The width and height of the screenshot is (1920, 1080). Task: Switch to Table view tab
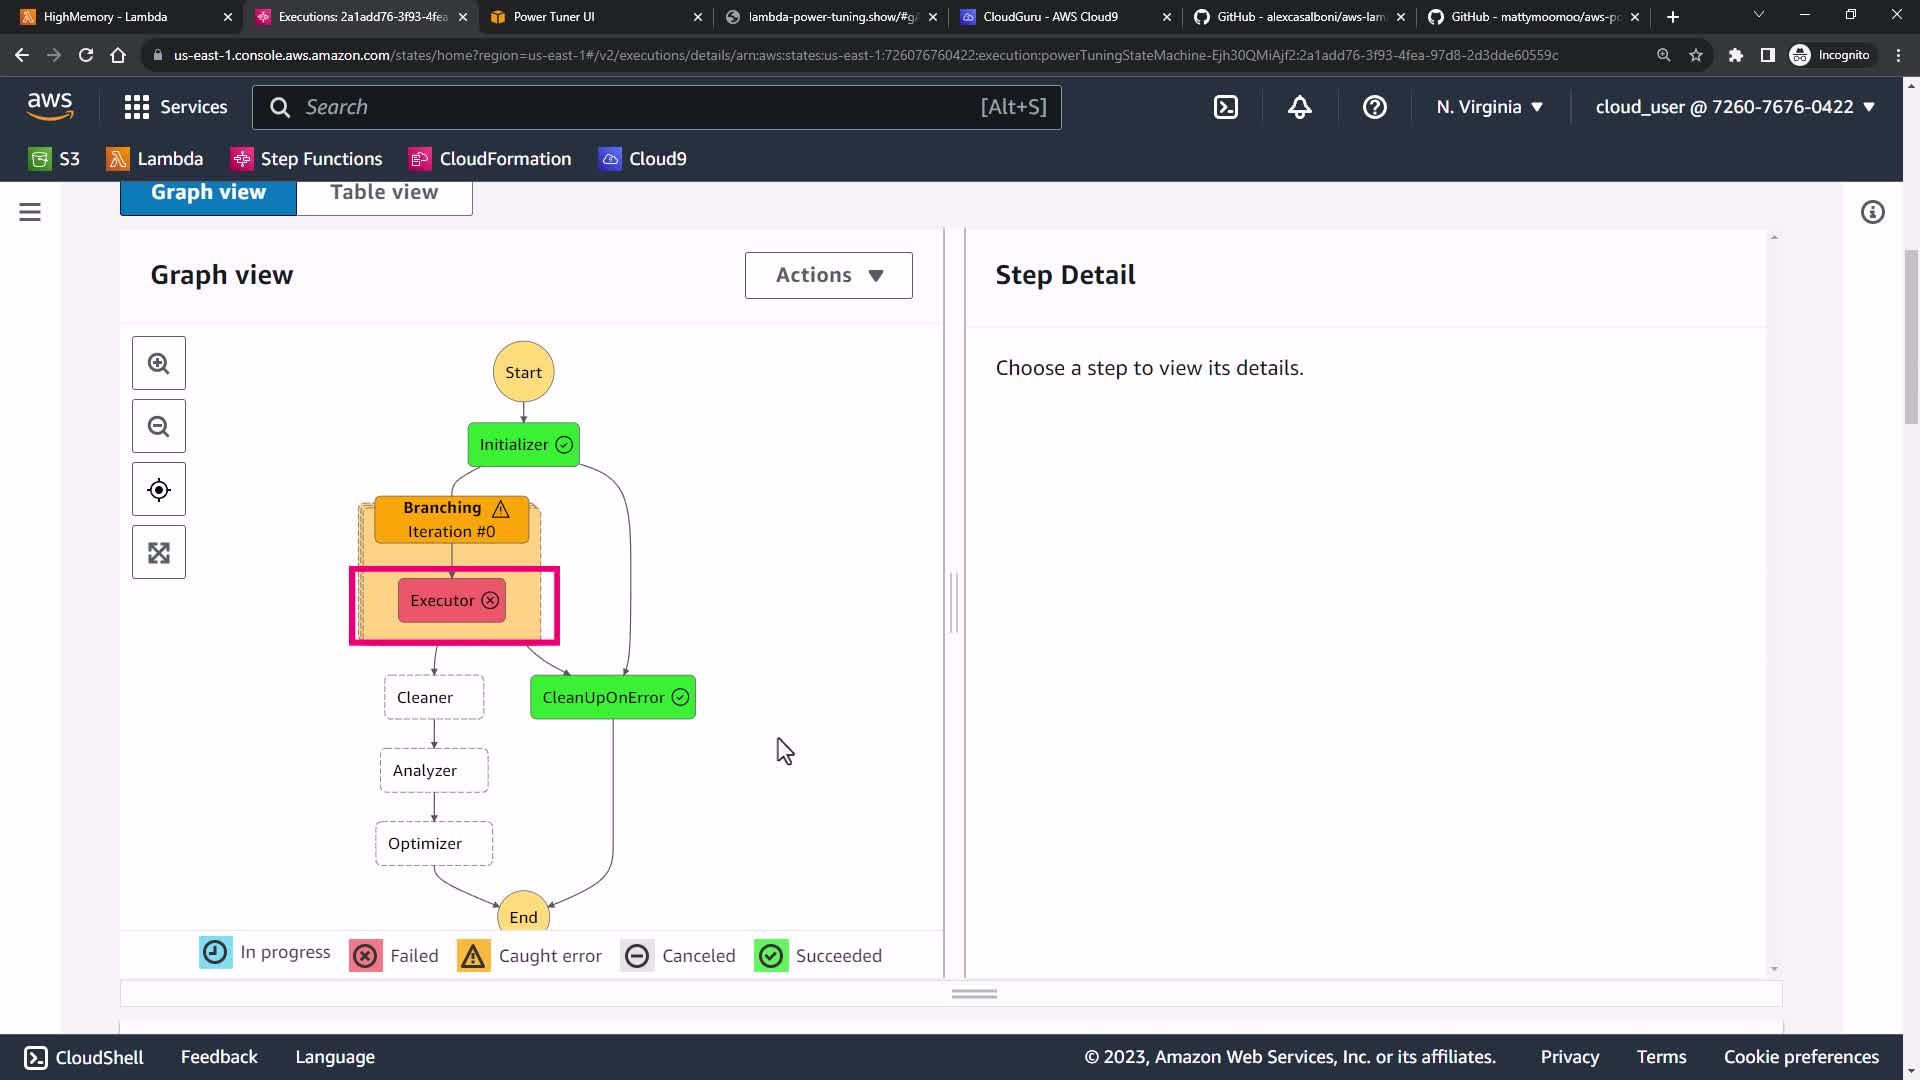(384, 192)
